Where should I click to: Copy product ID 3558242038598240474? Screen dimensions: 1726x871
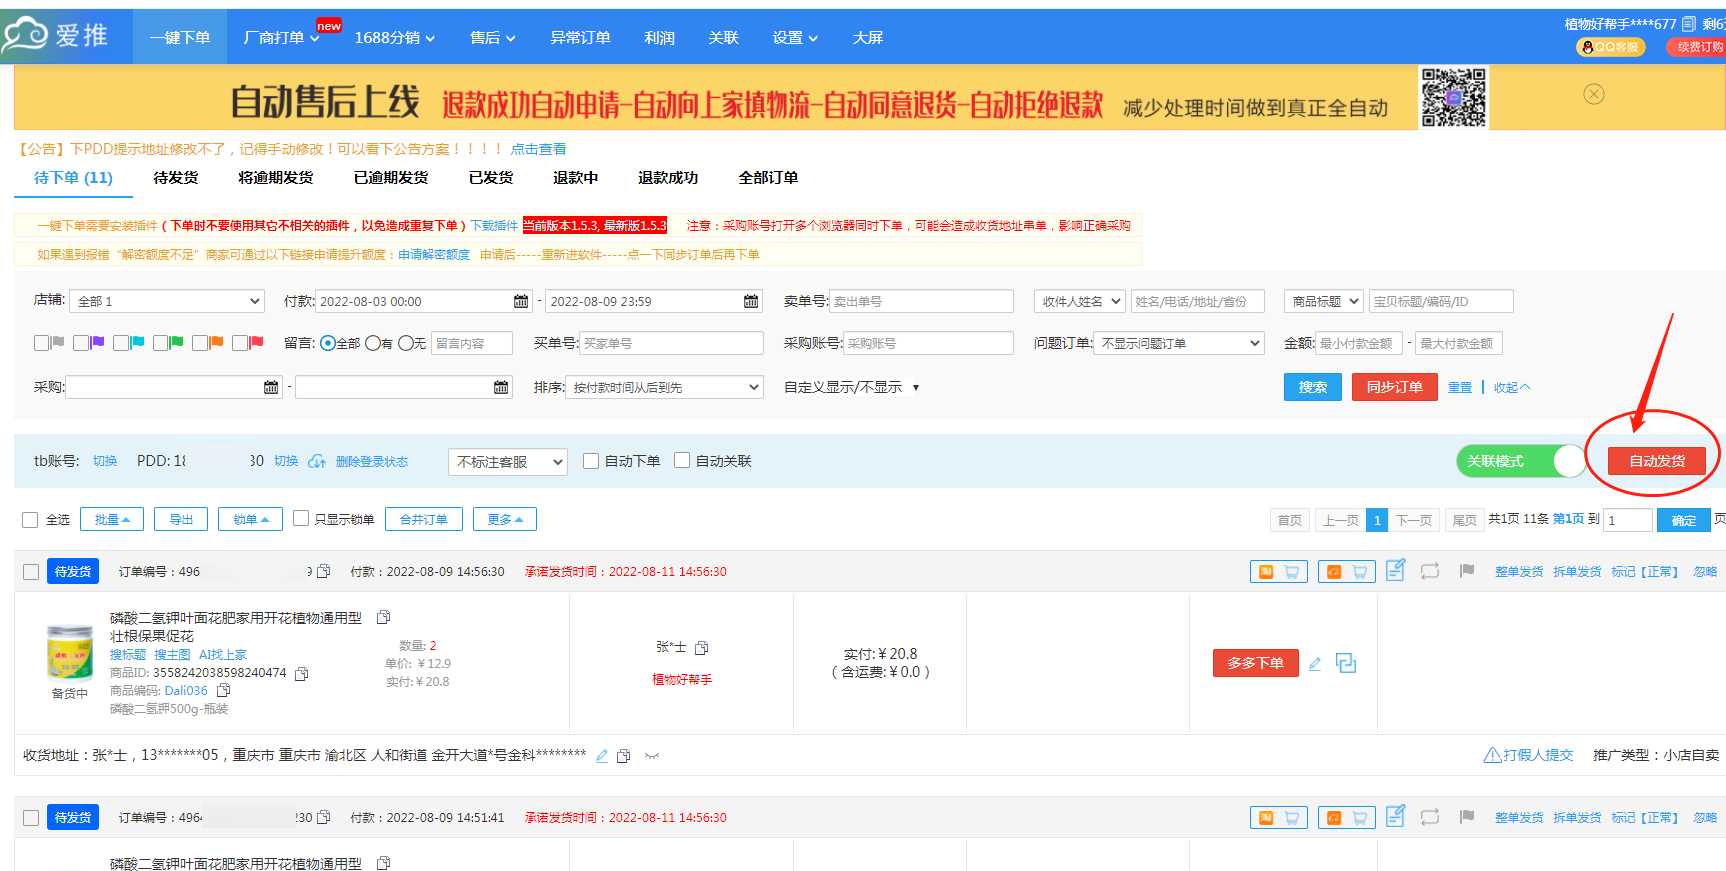tap(301, 673)
